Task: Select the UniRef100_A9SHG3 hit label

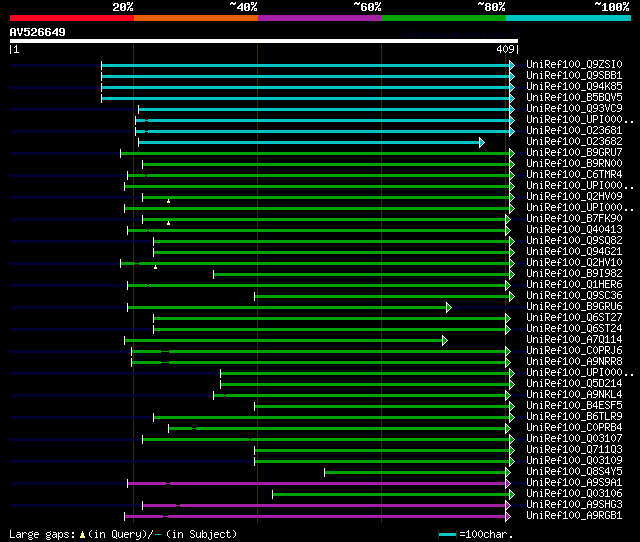Action: pos(574,505)
